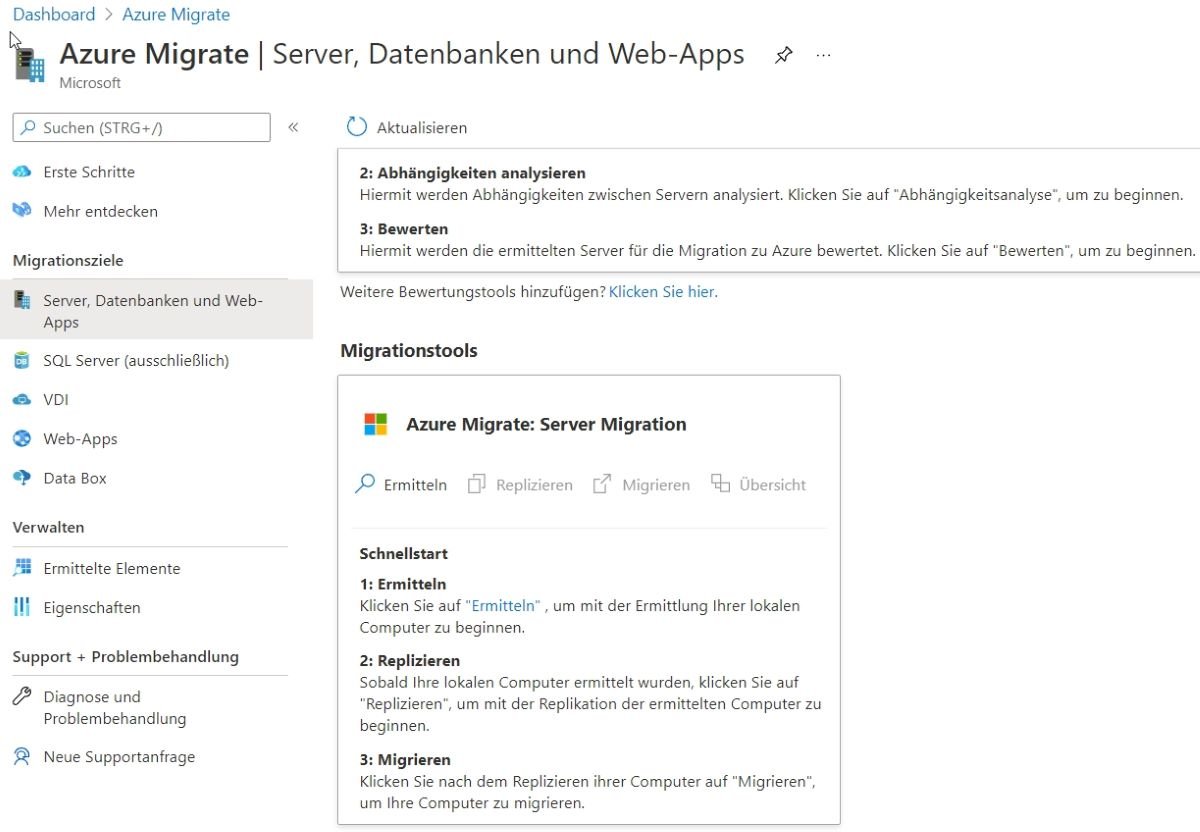The width and height of the screenshot is (1200, 832).
Task: Select the VDI migration goal icon
Action: click(20, 399)
